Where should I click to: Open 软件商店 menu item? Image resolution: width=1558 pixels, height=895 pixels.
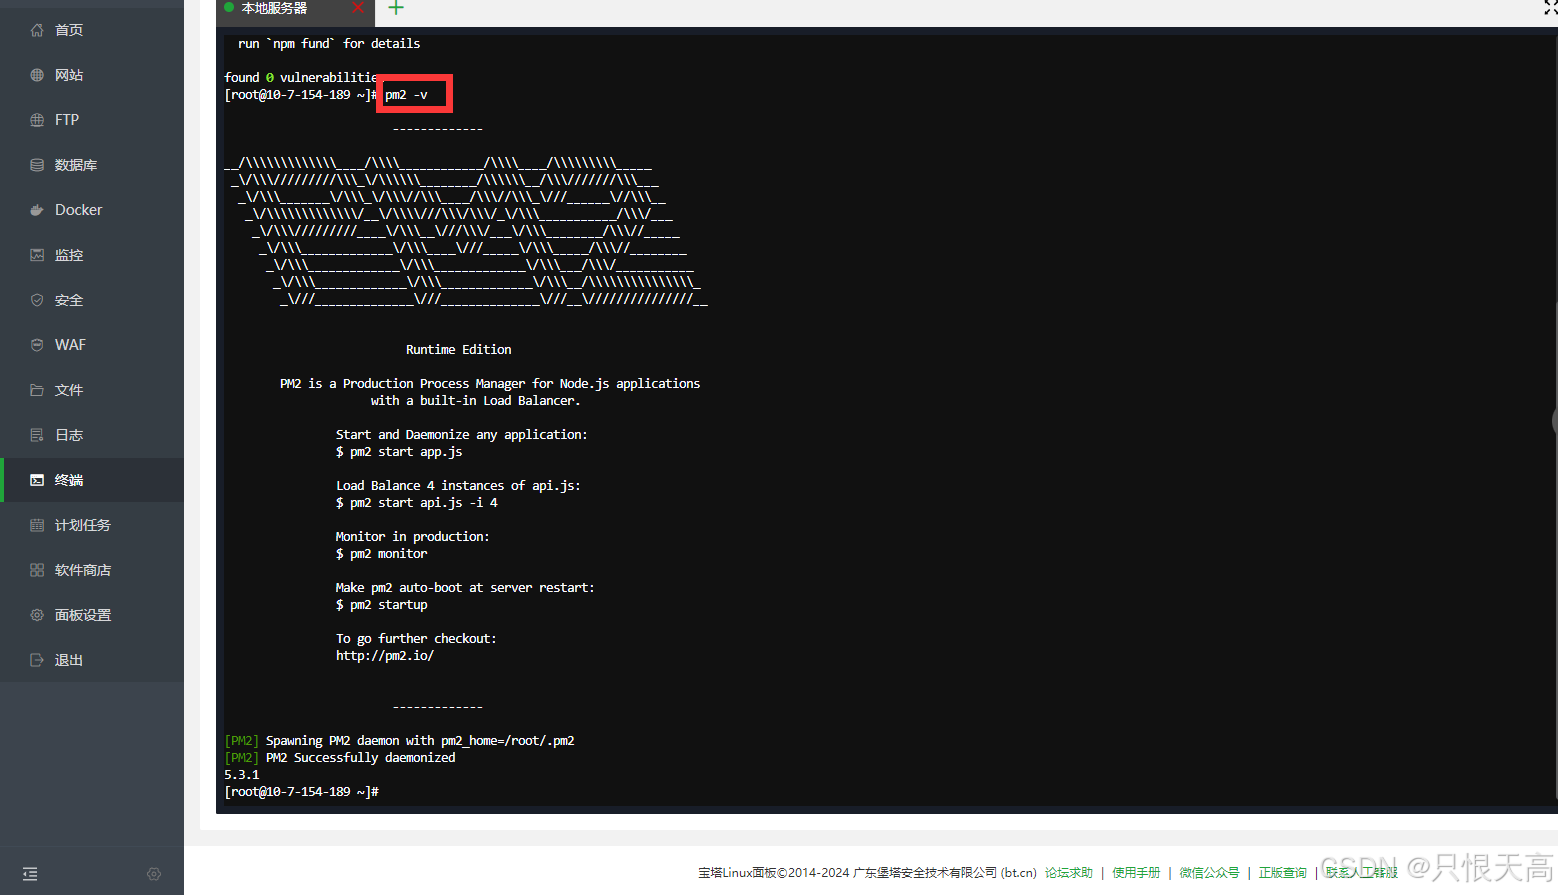pyautogui.click(x=92, y=570)
